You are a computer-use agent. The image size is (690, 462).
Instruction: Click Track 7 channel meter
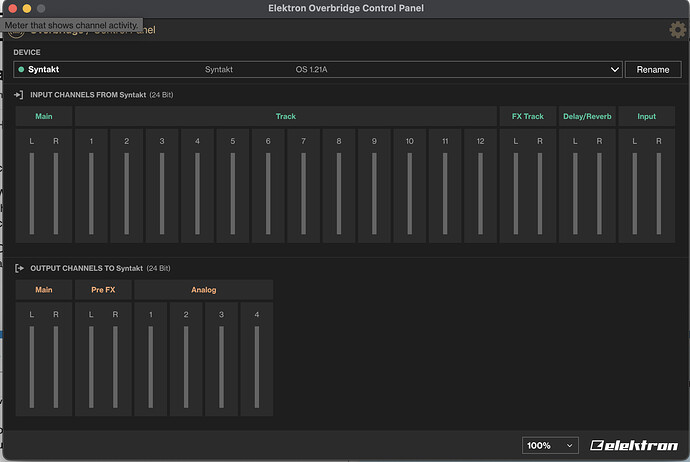click(303, 194)
